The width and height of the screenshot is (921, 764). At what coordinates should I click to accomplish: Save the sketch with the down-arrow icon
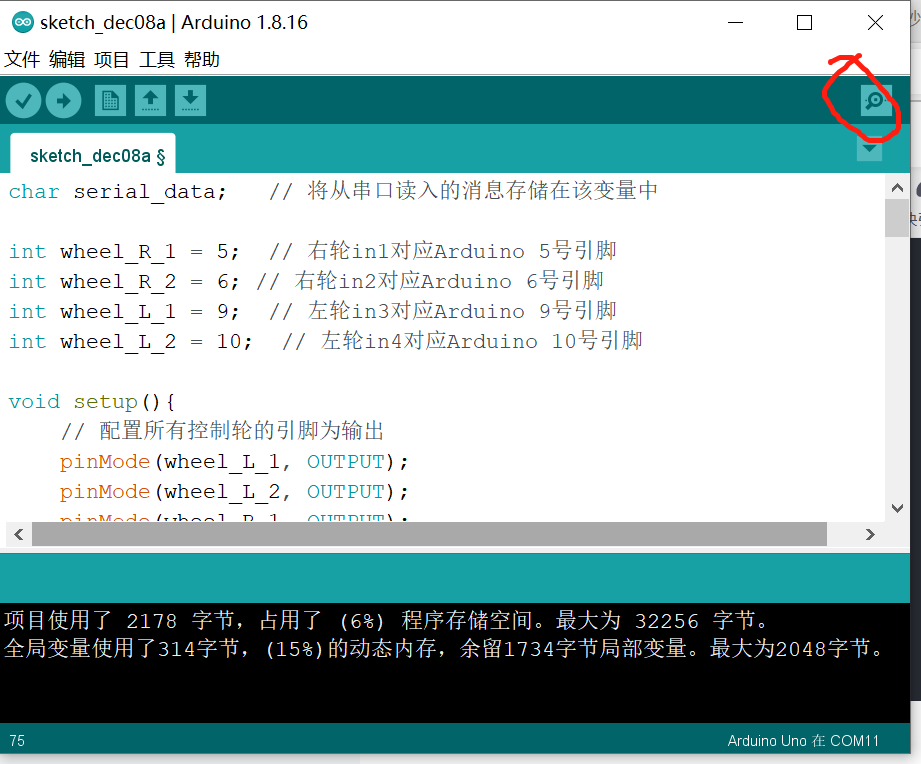(190, 100)
